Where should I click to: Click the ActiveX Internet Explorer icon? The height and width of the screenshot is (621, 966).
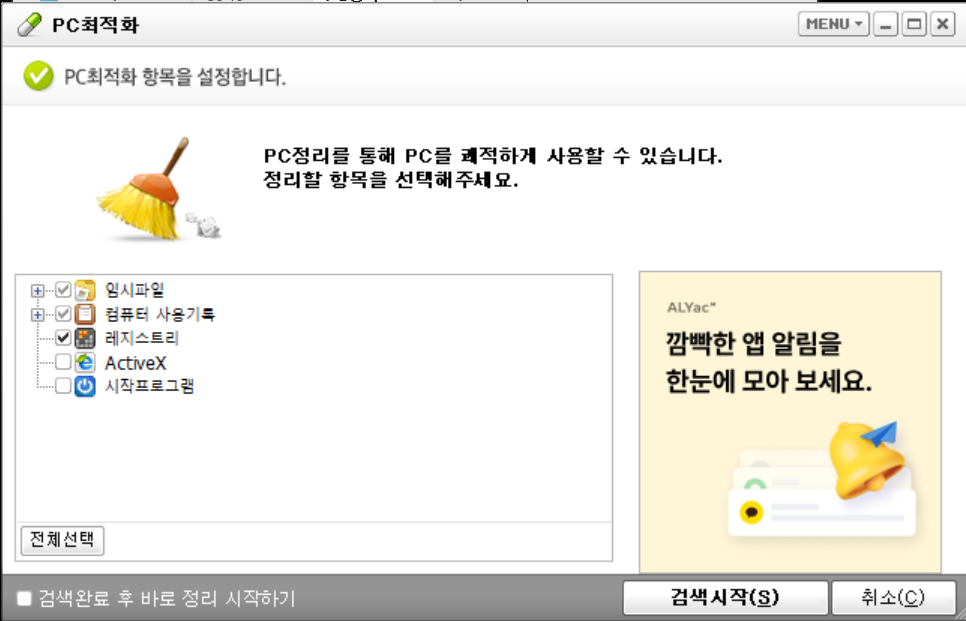click(x=85, y=362)
